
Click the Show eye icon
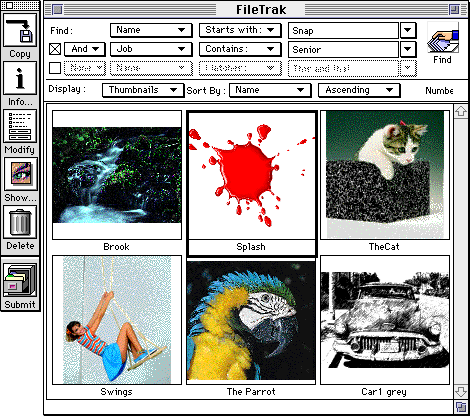click(x=21, y=174)
